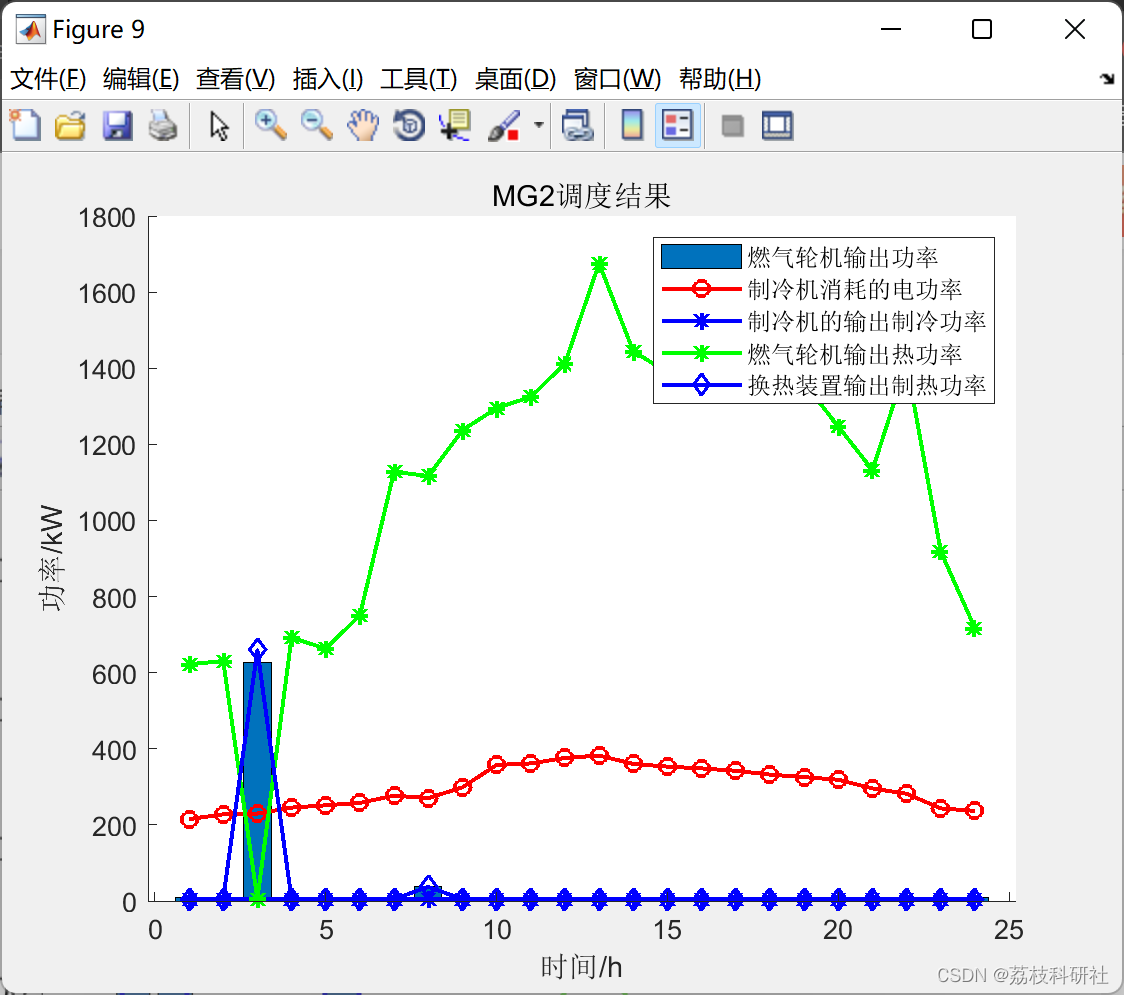1124x995 pixels.
Task: Click the green asterisk line sample in legend
Action: point(701,353)
